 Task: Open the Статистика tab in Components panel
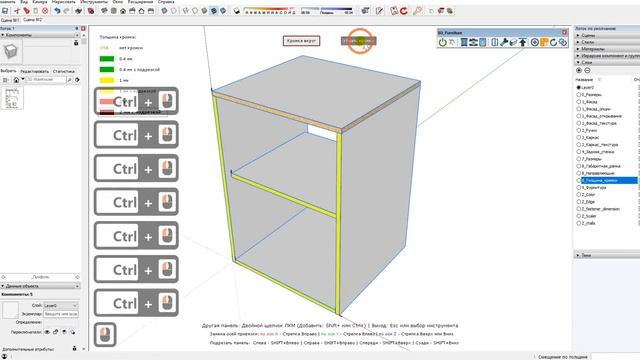pos(64,71)
